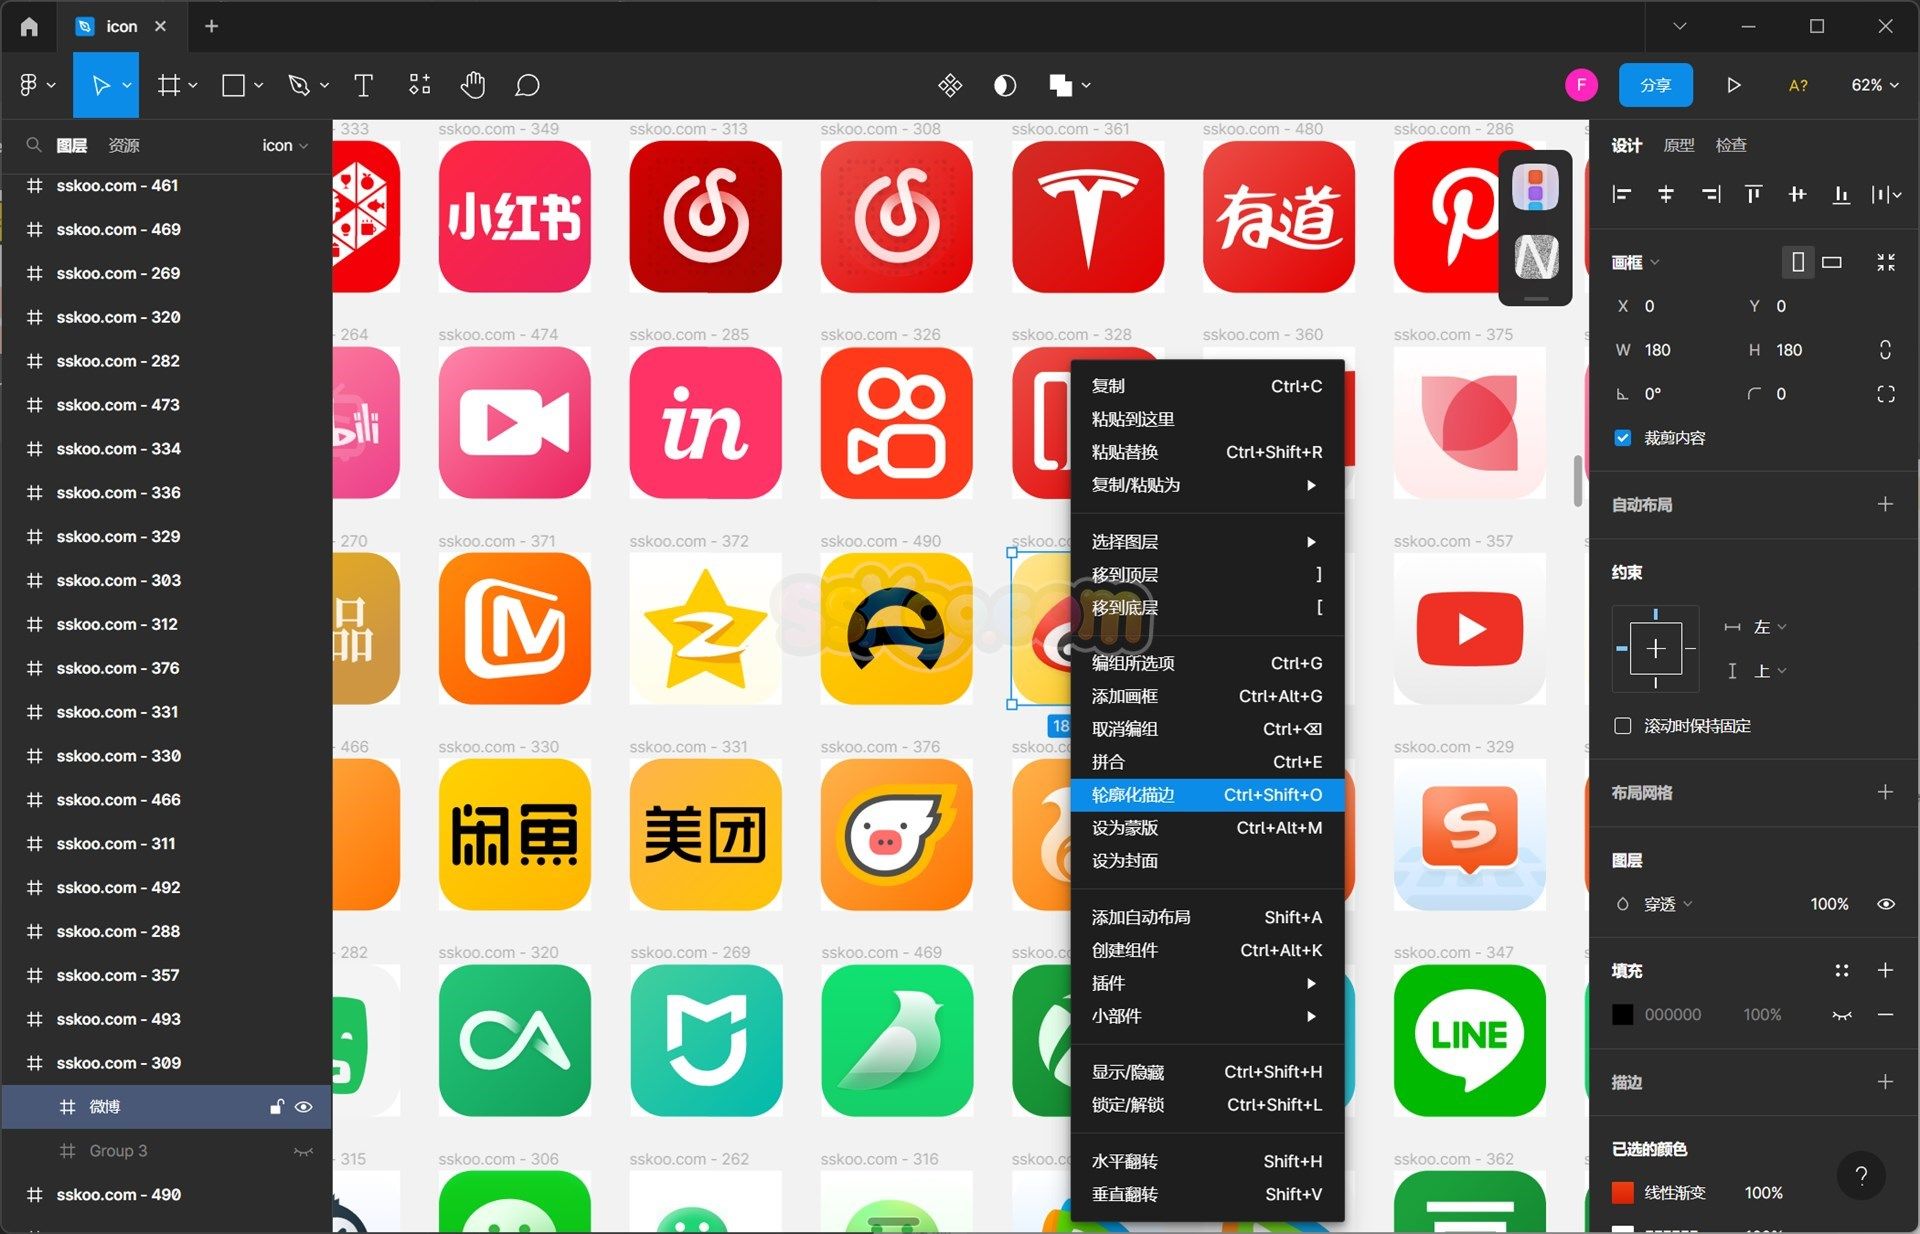1920x1234 pixels.
Task: Uncheck the clip content checkbox
Action: tap(1622, 438)
